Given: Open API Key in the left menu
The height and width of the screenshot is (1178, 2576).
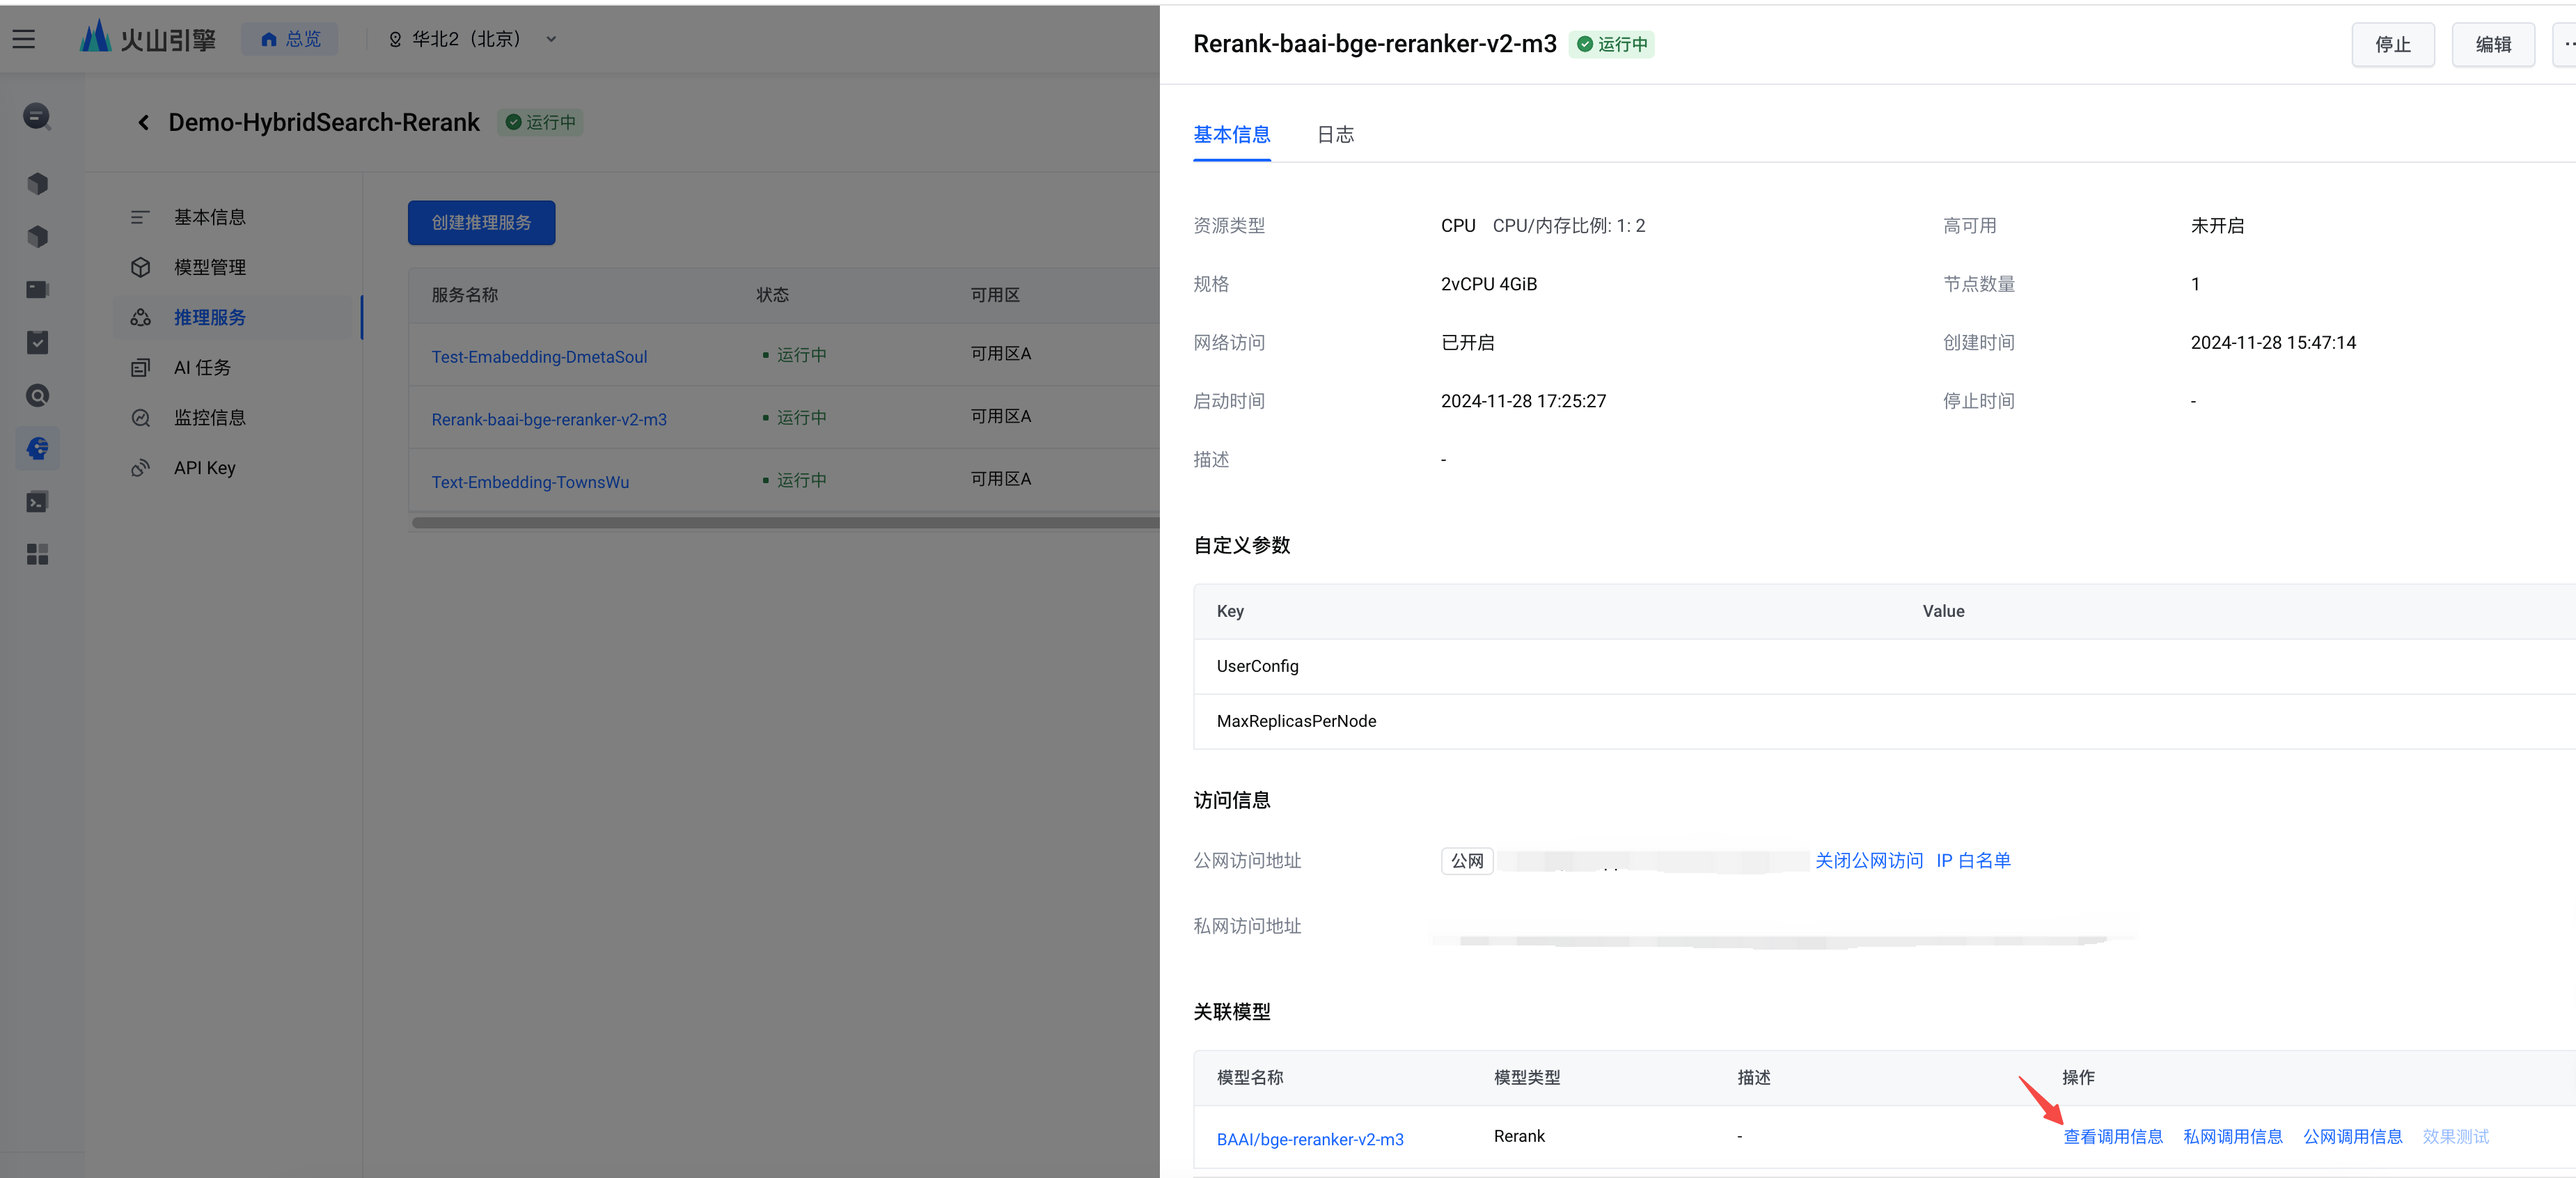Looking at the screenshot, I should [x=204, y=467].
